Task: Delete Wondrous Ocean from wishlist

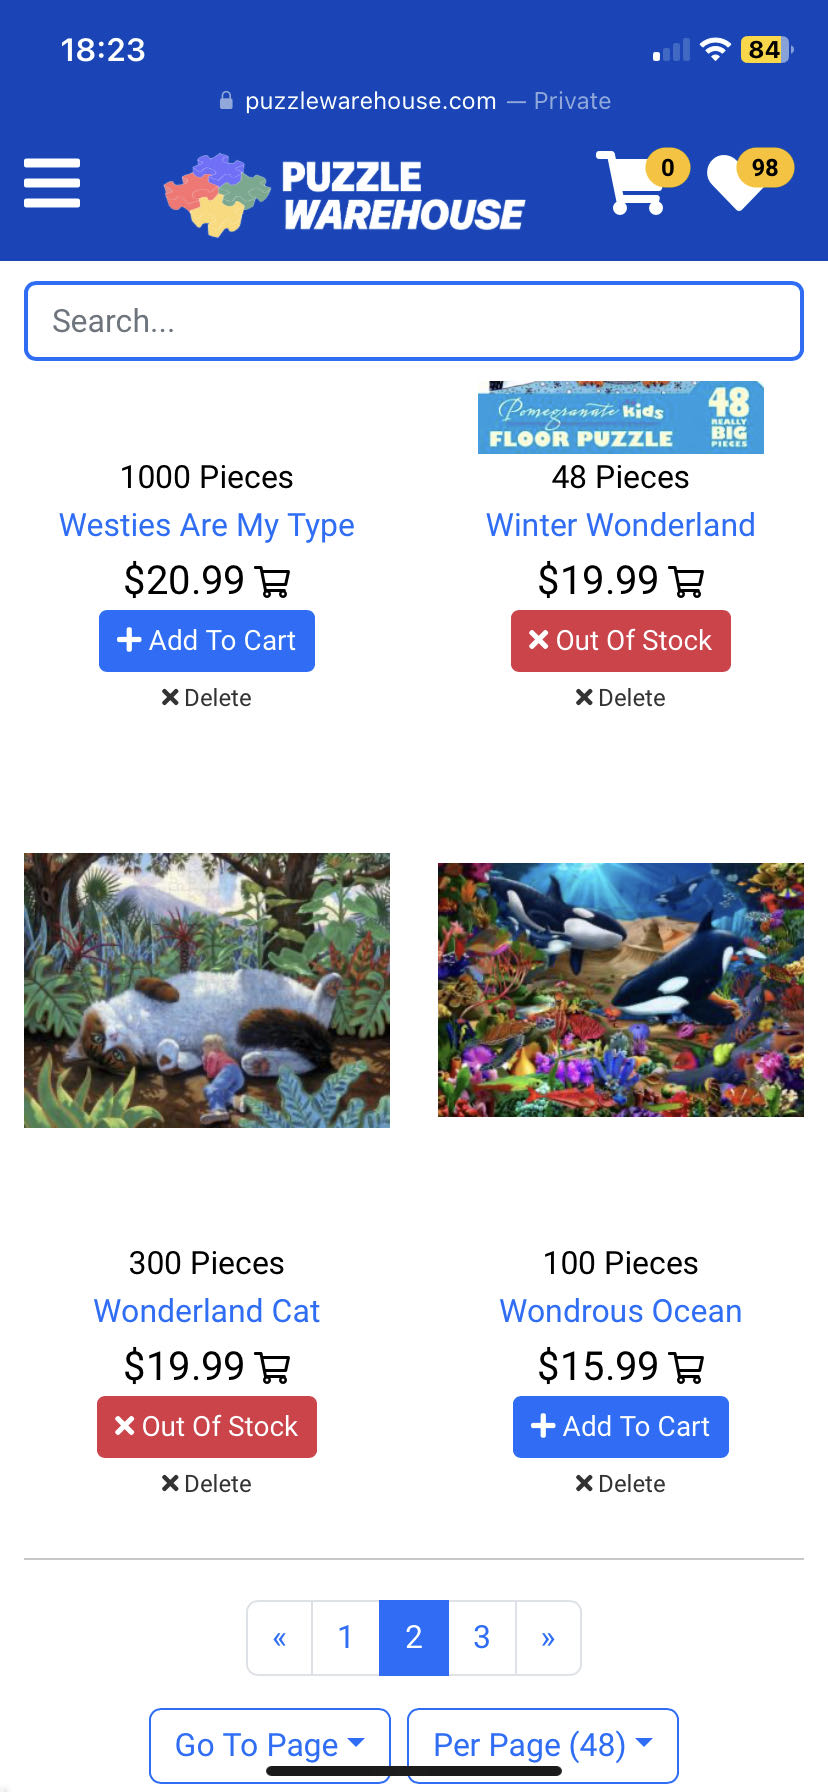Action: [x=621, y=1484]
